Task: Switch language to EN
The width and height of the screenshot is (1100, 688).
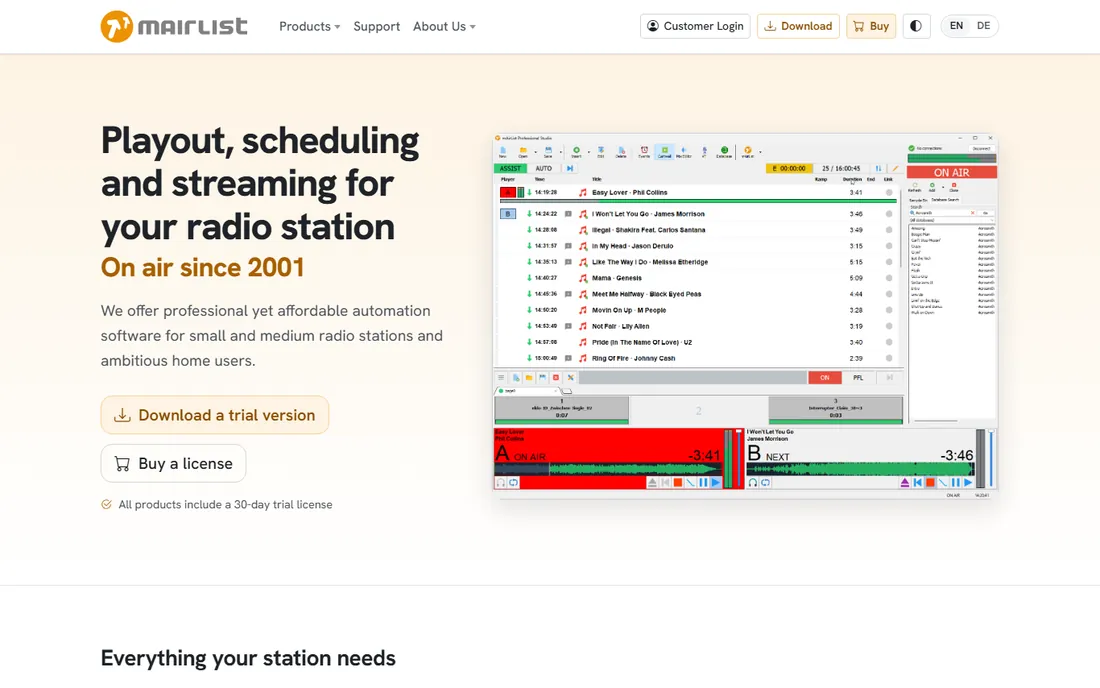Action: [957, 26]
